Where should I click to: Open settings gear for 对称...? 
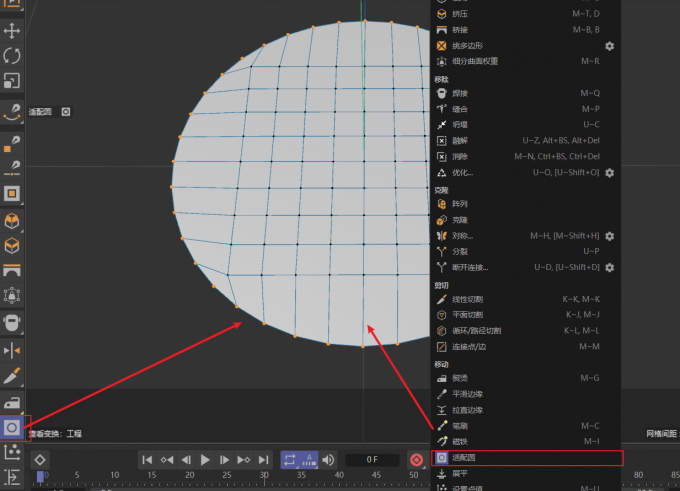(x=609, y=236)
